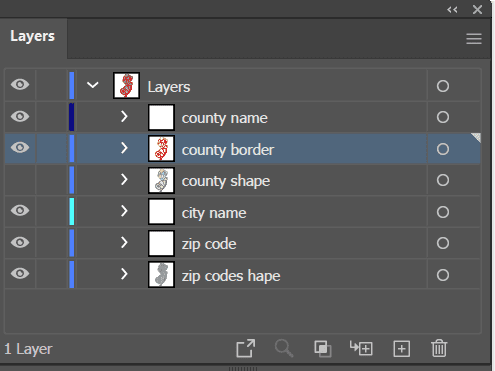The image size is (495, 371).
Task: Click the top-level Layers thumbnail
Action: pyautogui.click(x=126, y=86)
